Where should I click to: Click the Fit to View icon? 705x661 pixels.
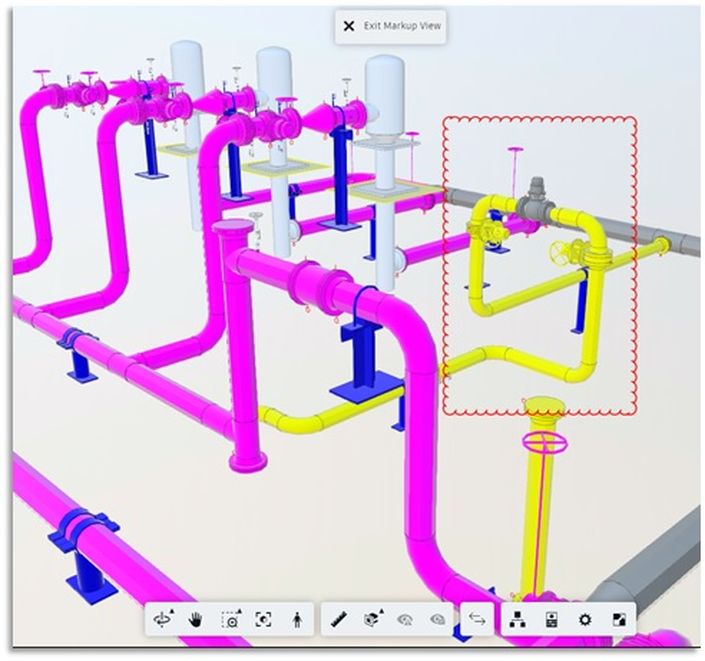point(263,620)
